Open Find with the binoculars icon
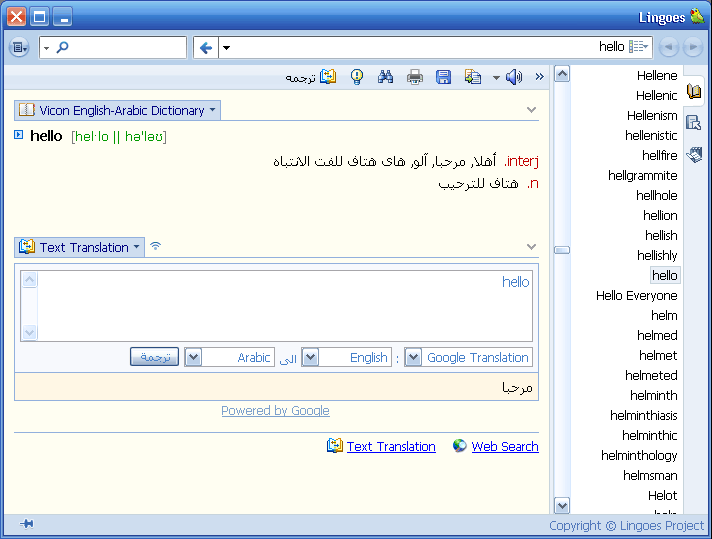The image size is (712, 539). pyautogui.click(x=386, y=77)
